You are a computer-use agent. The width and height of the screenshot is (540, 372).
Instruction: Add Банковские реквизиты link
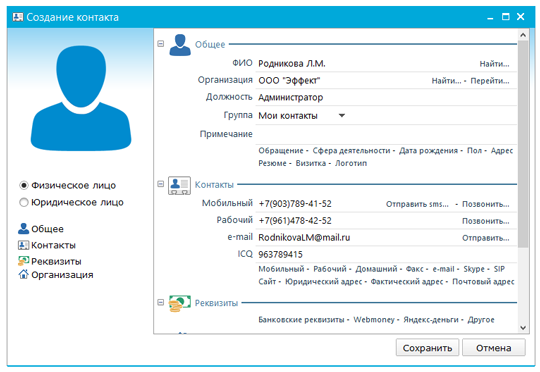[x=301, y=320]
